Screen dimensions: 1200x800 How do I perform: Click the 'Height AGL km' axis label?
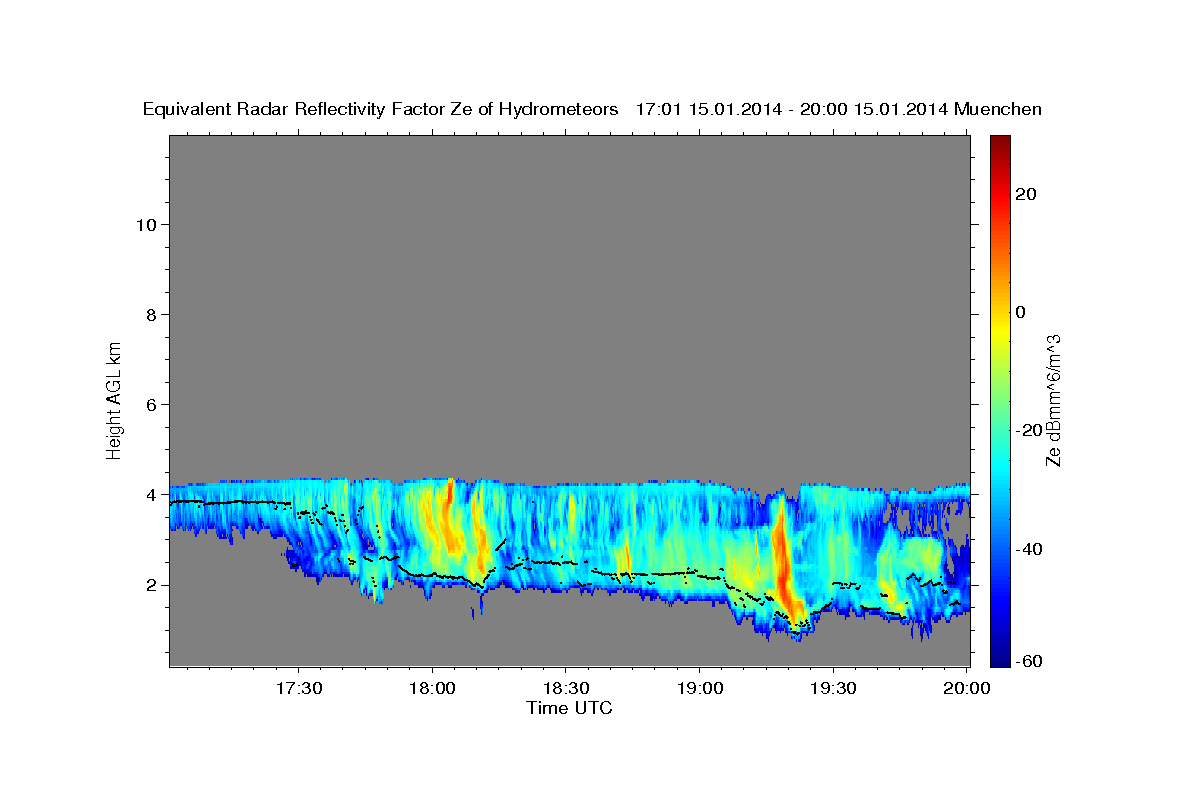(115, 401)
